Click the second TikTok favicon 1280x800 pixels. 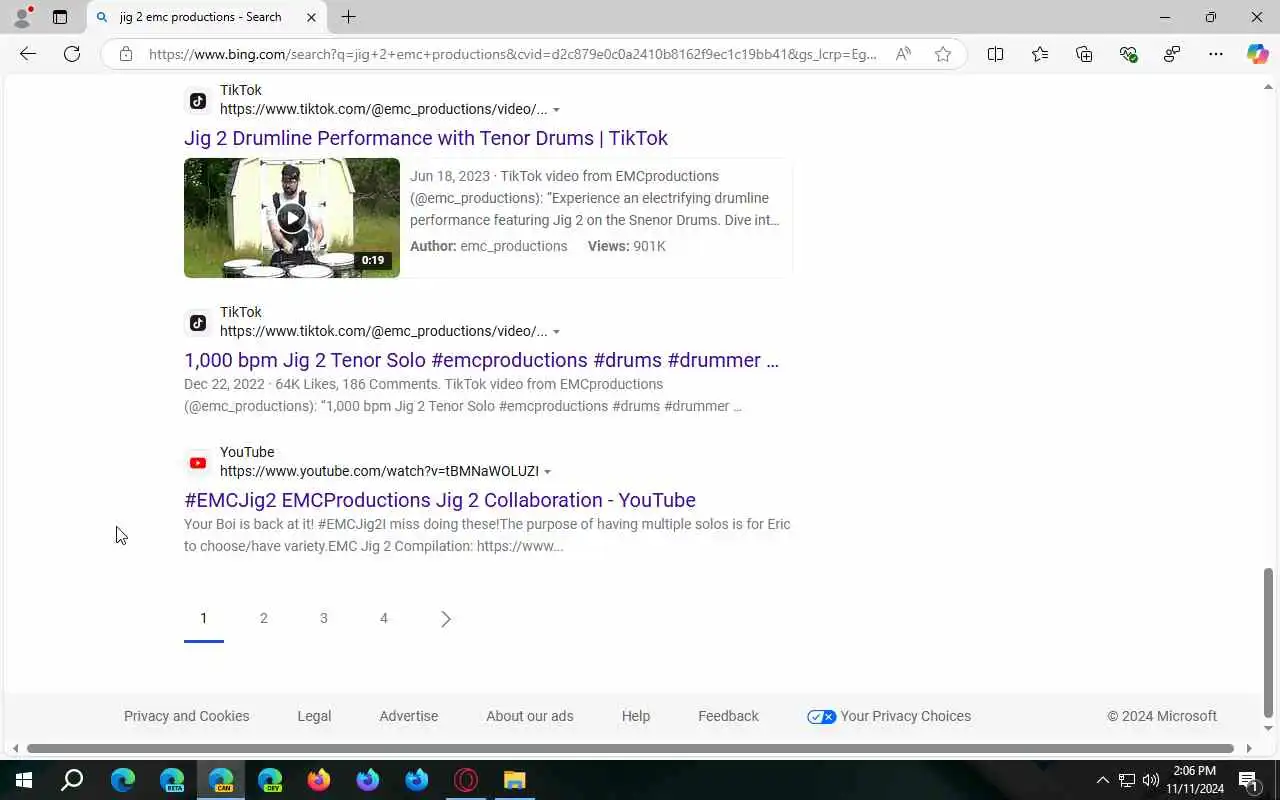pos(198,322)
